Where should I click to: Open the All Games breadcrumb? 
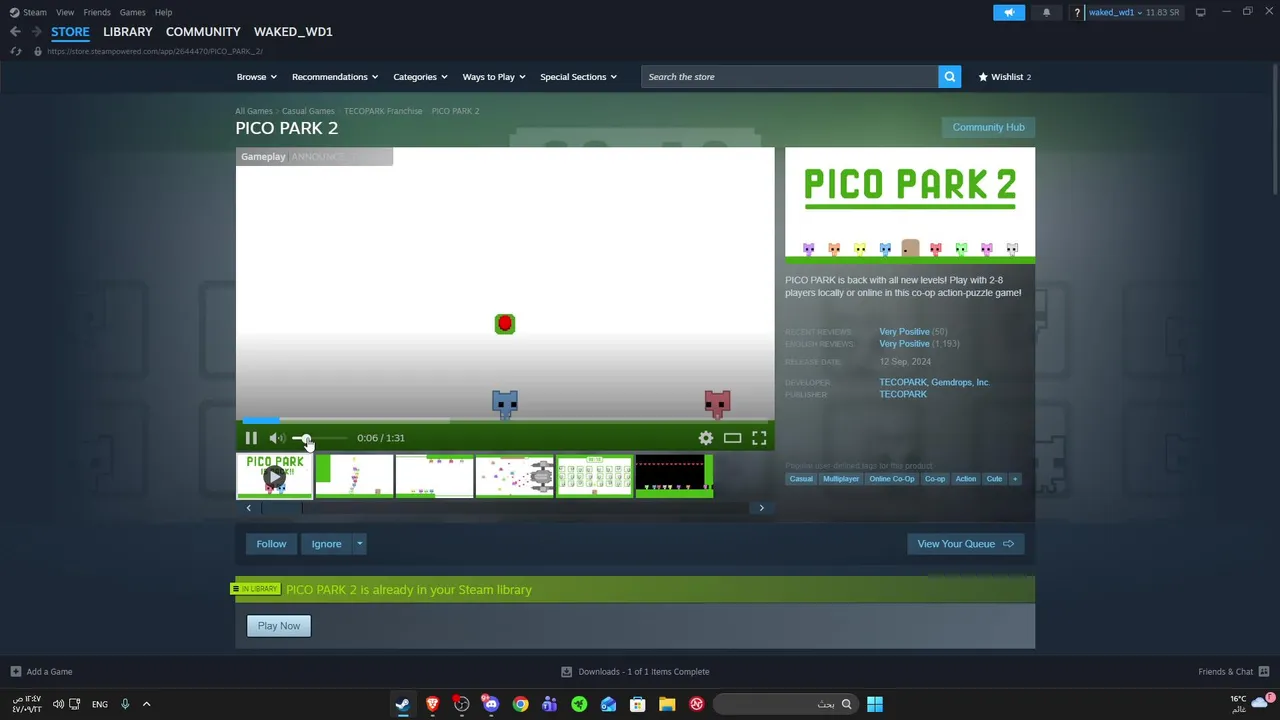[254, 111]
